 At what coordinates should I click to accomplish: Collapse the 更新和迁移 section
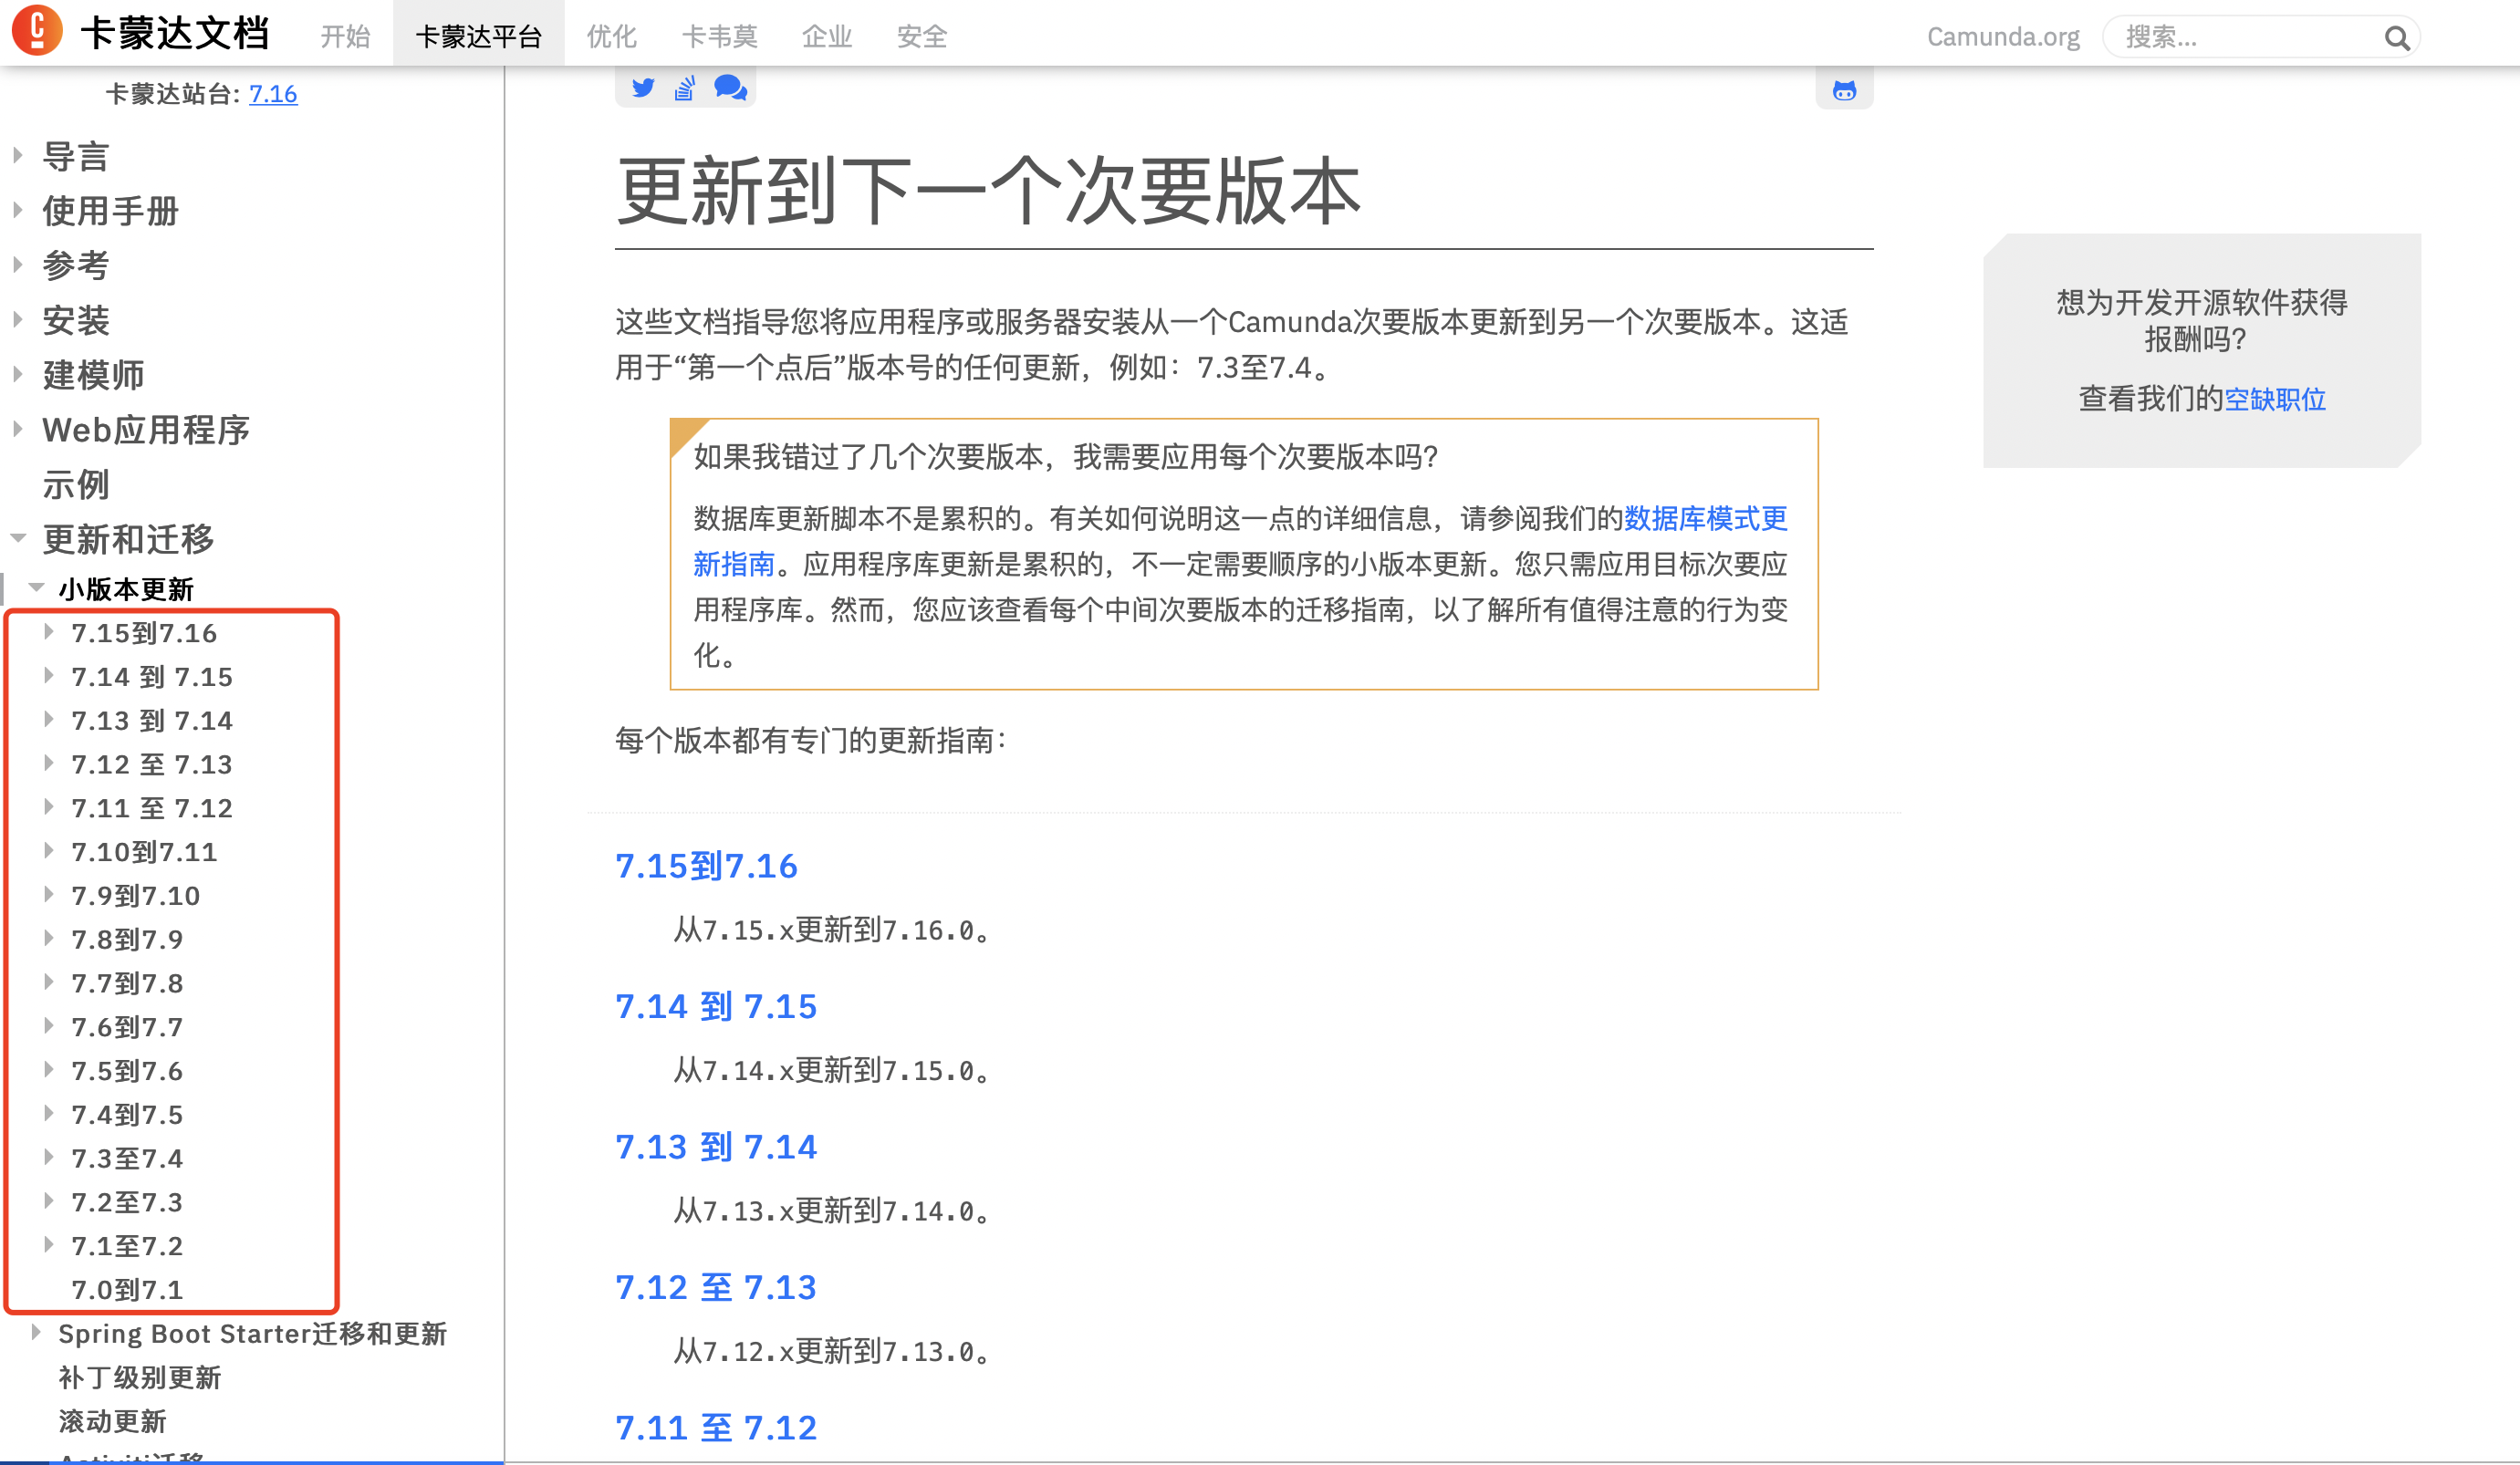tap(18, 538)
